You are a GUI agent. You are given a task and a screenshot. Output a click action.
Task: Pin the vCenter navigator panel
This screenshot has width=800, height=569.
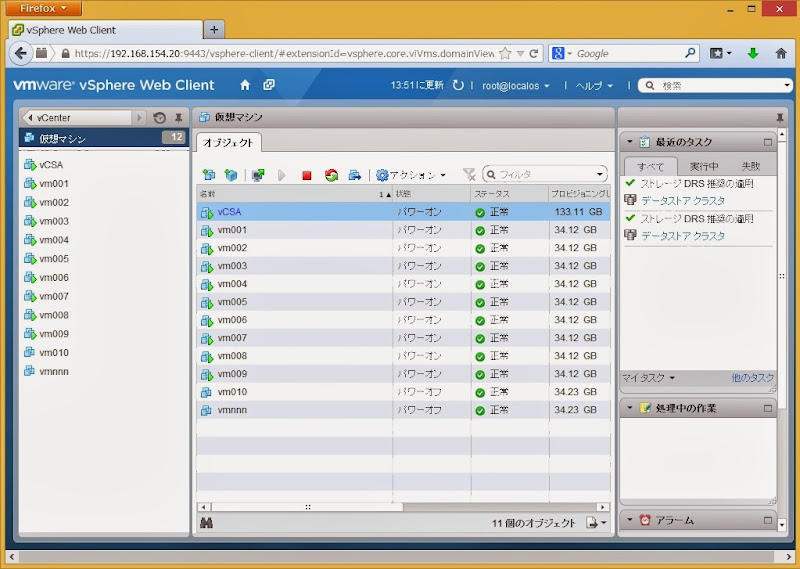point(179,118)
